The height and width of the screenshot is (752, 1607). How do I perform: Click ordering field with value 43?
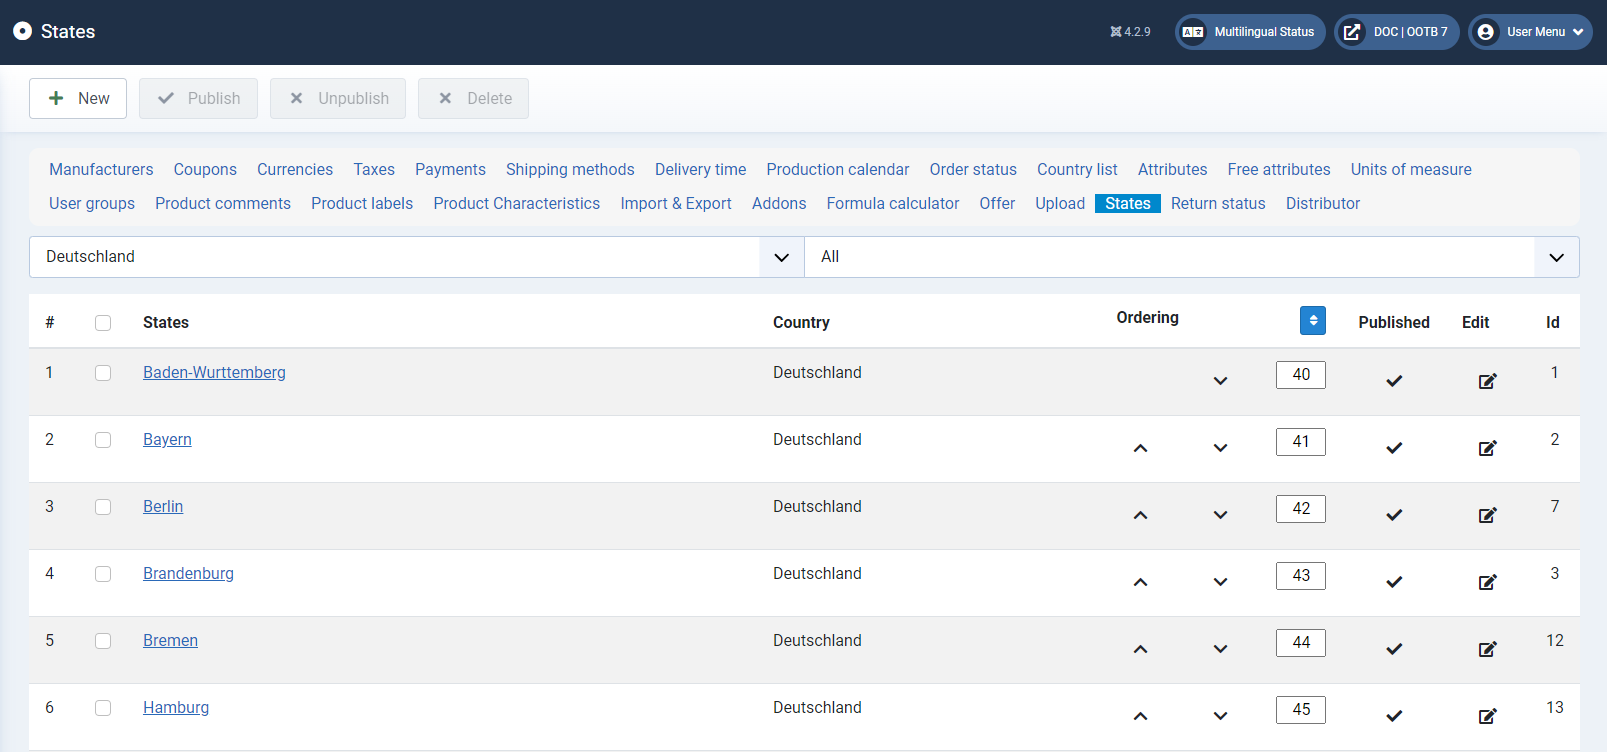[x=1301, y=576]
